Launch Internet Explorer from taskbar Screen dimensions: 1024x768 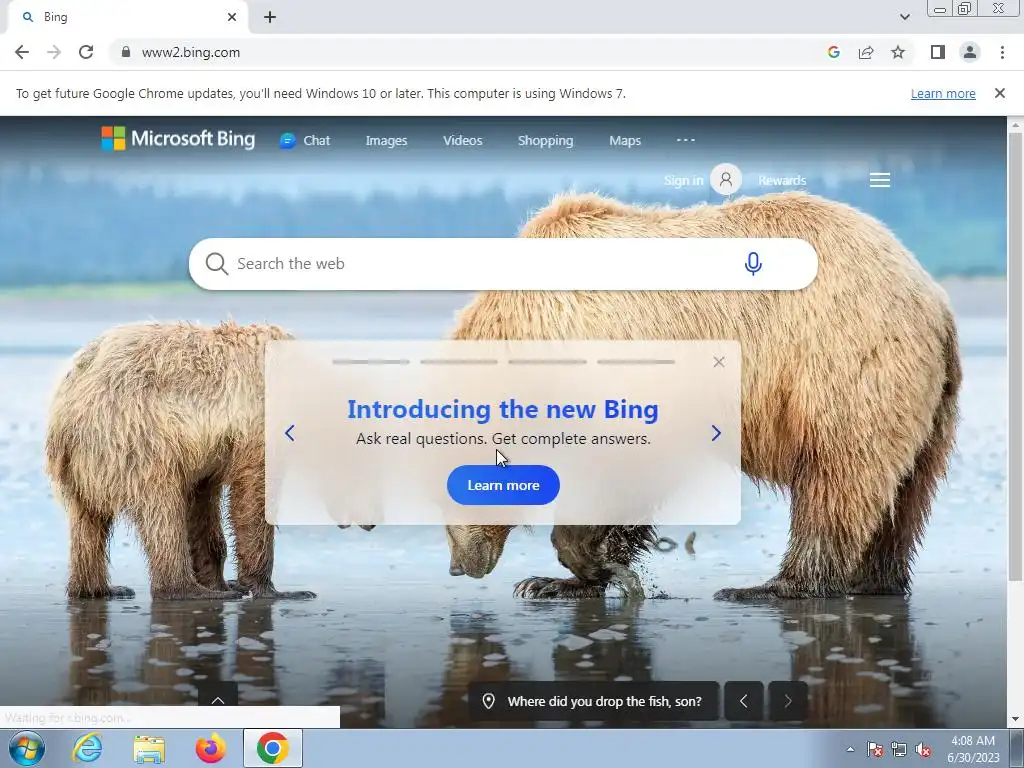pyautogui.click(x=87, y=748)
